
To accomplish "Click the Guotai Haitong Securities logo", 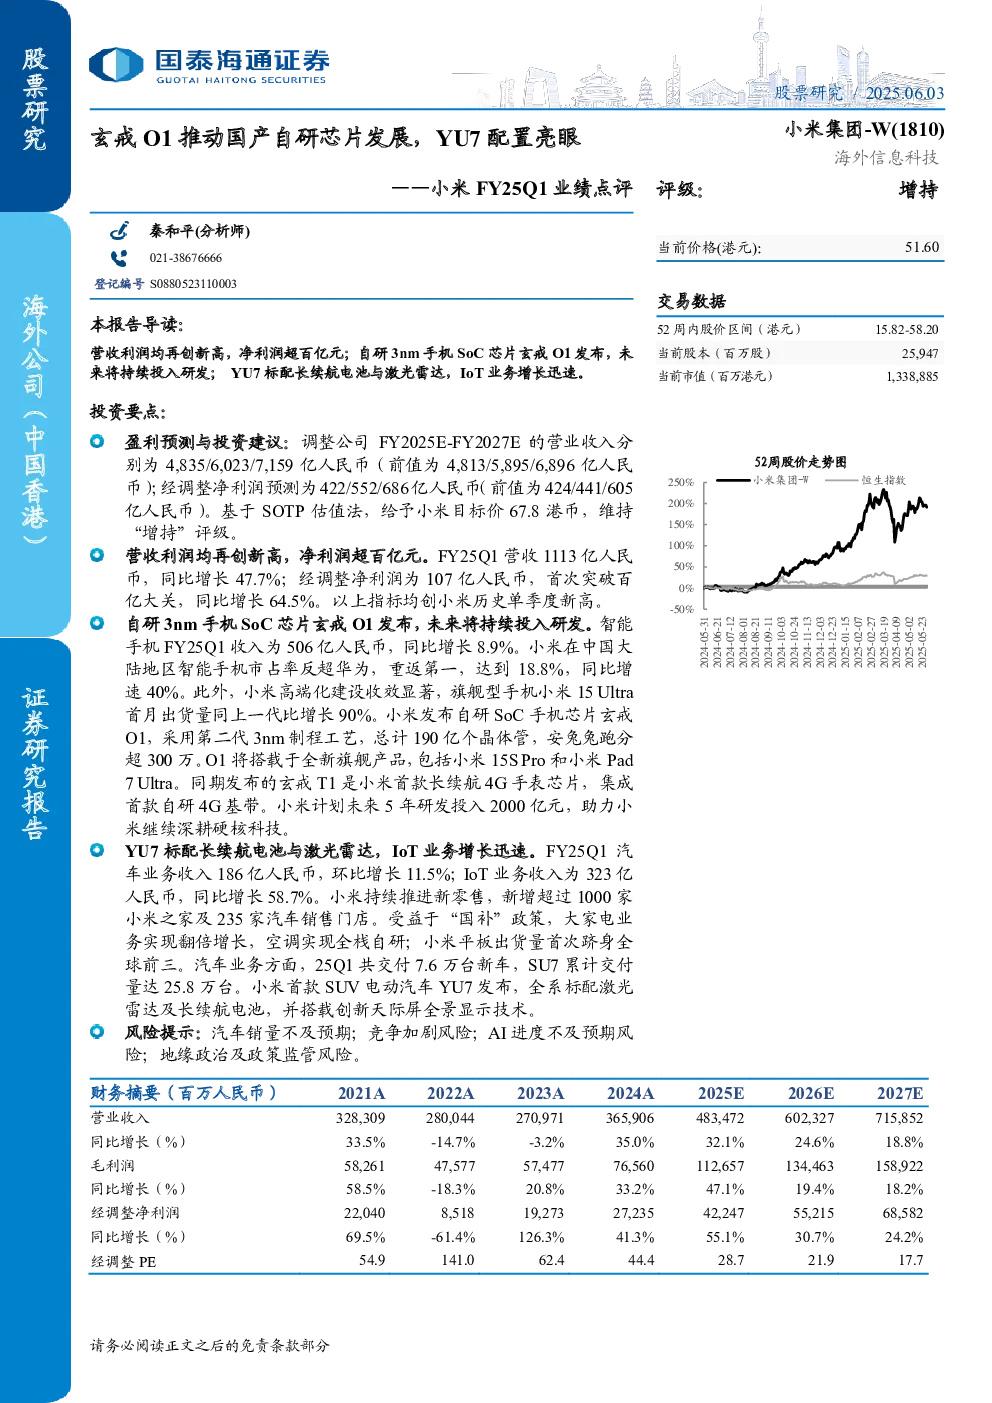I will pyautogui.click(x=208, y=65).
